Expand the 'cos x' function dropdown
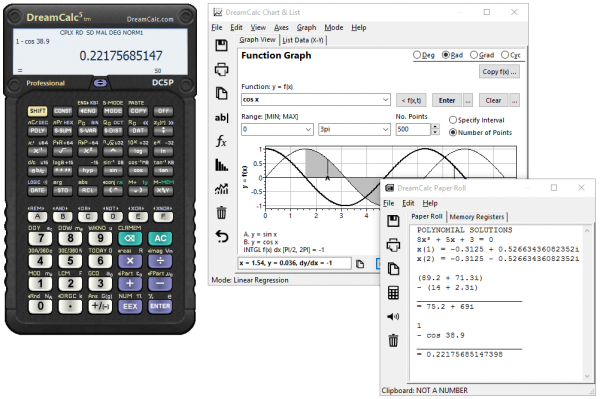 click(x=385, y=99)
